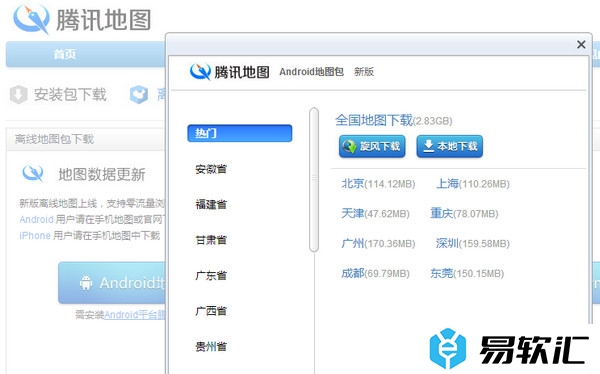Download the 东莞 map (150.15MB)
This screenshot has width=600, height=374.
click(x=467, y=273)
